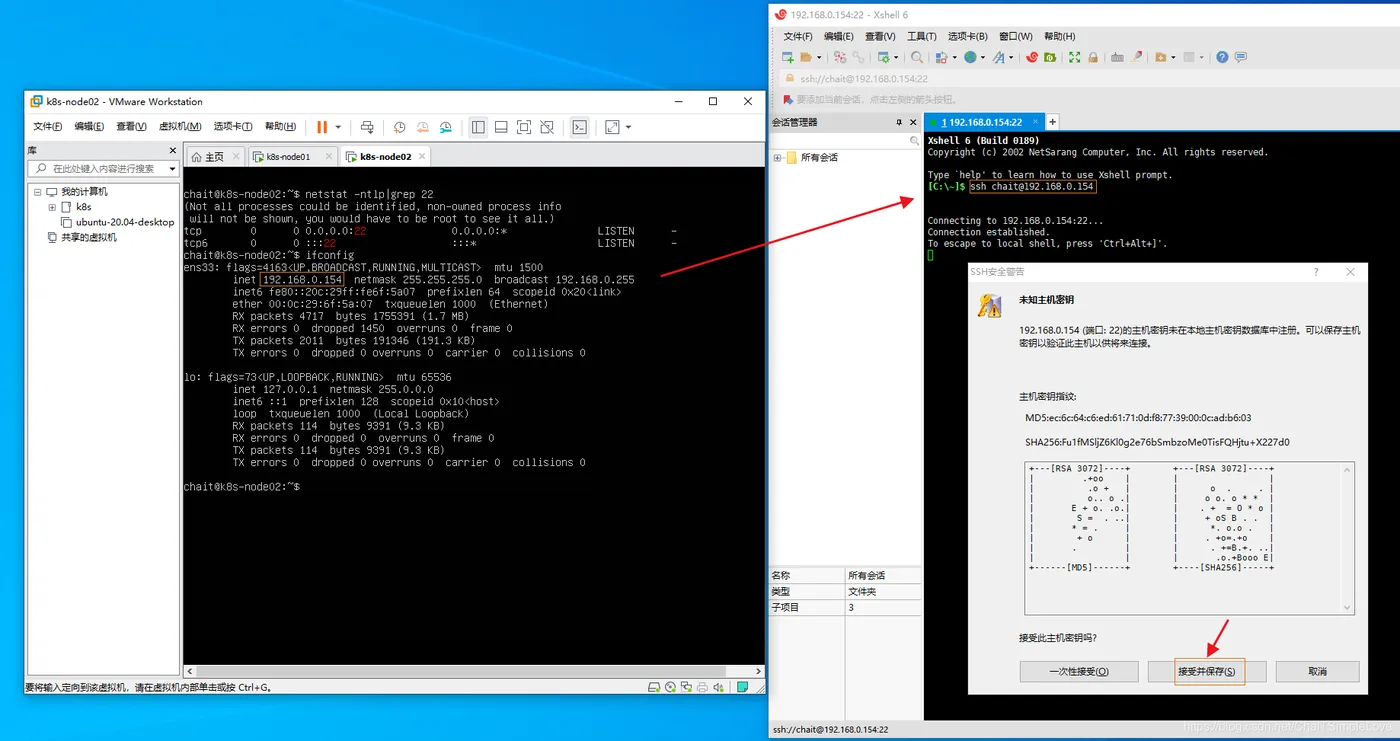Screen dimensions: 1400x741
Task: Expand the 所有会话 folder node
Action: pyautogui.click(x=777, y=158)
